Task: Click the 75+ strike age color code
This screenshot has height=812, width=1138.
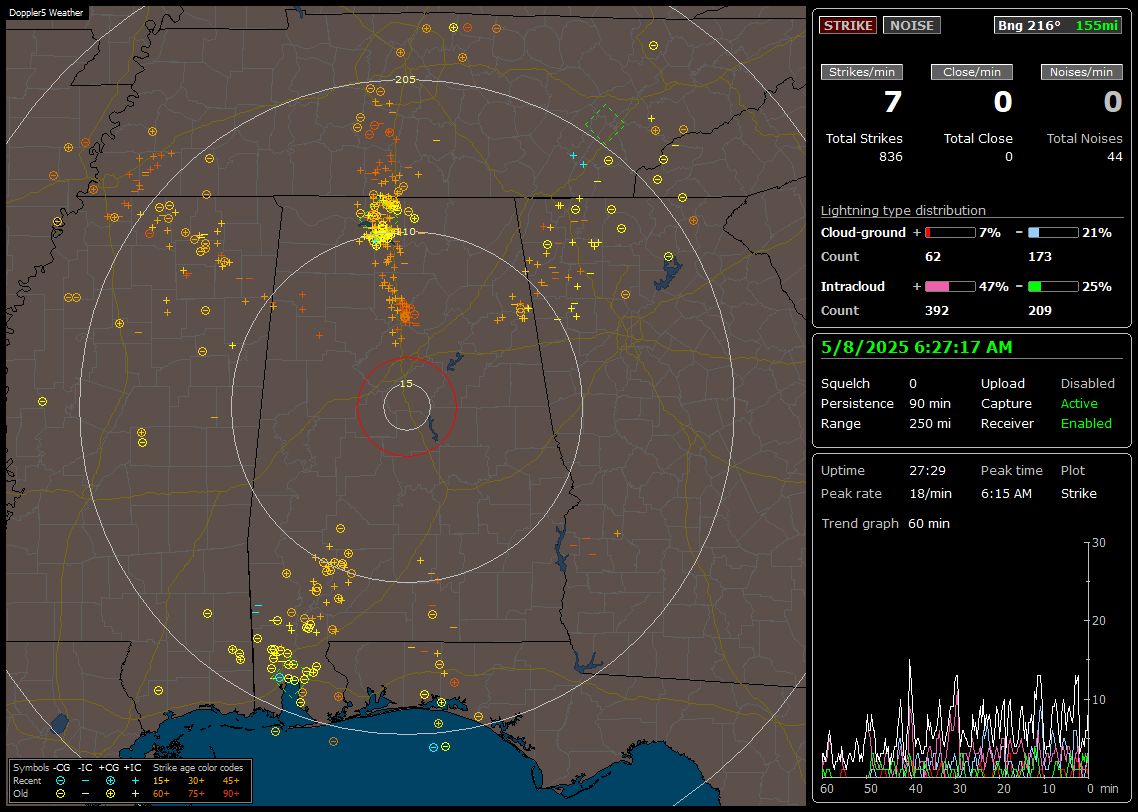Action: pos(196,794)
